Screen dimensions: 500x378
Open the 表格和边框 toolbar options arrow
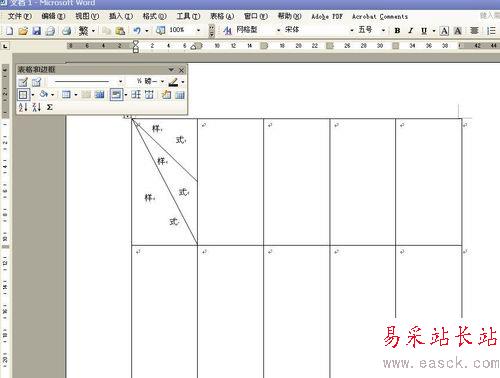point(171,70)
